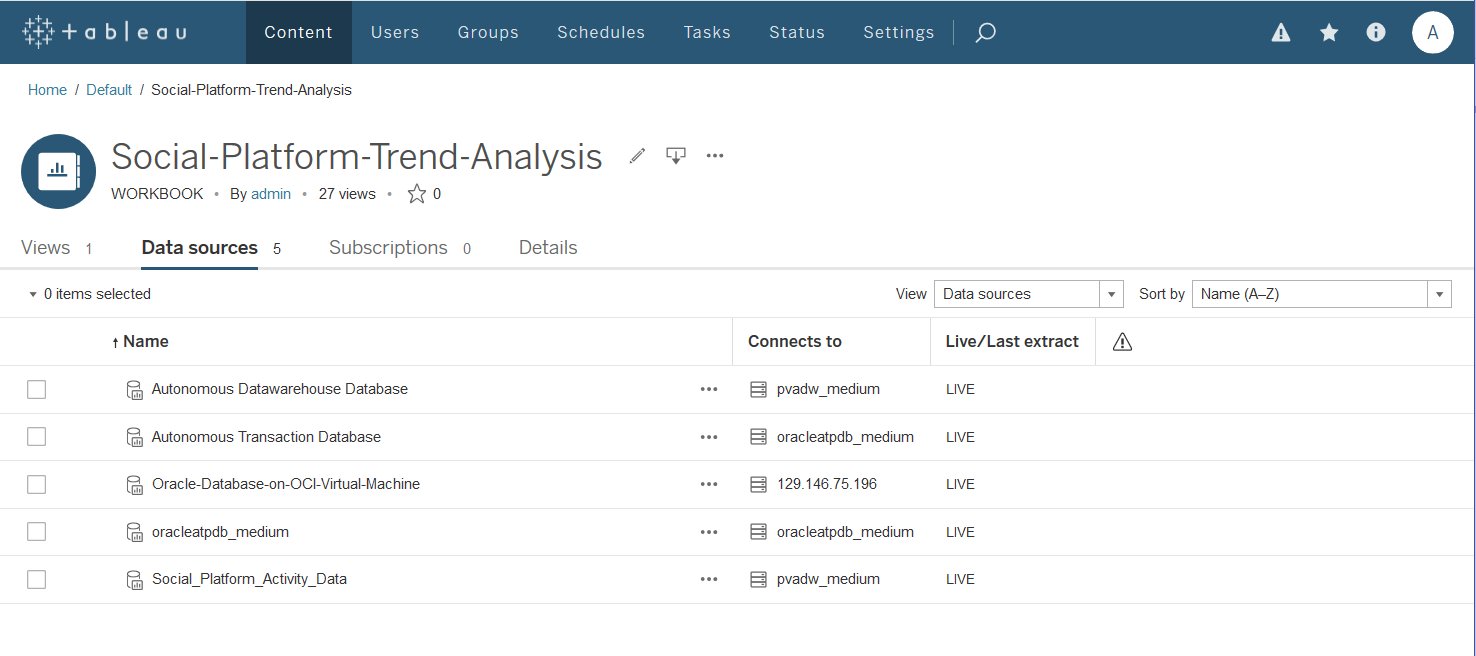
Task: Go to the Schedules menu
Action: coord(601,33)
